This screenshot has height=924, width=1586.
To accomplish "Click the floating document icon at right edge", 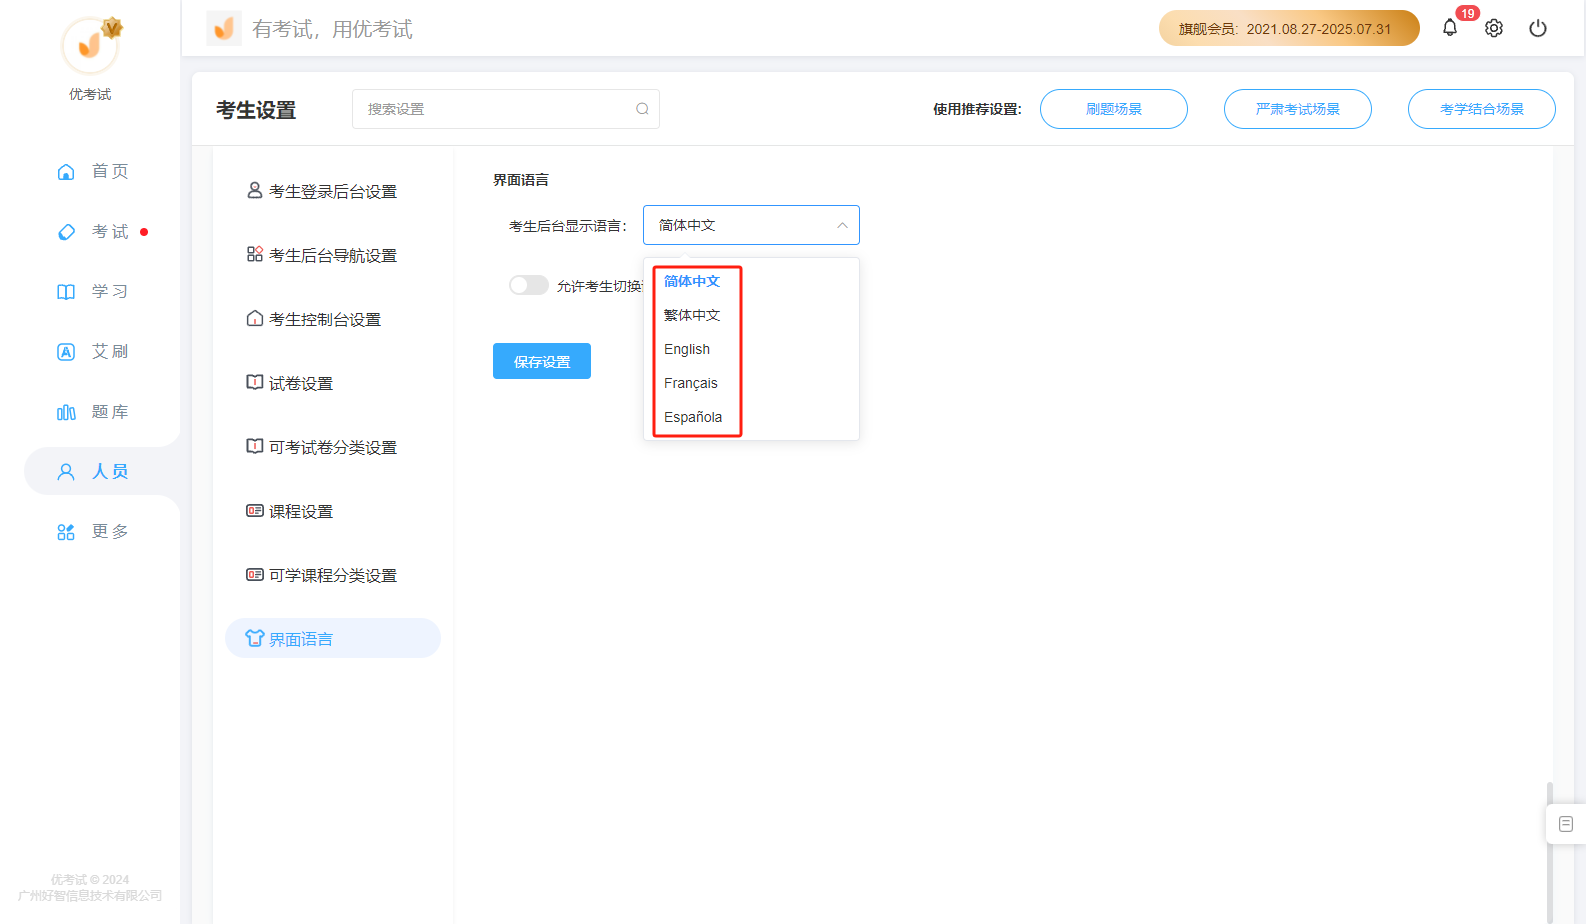I will 1566,824.
